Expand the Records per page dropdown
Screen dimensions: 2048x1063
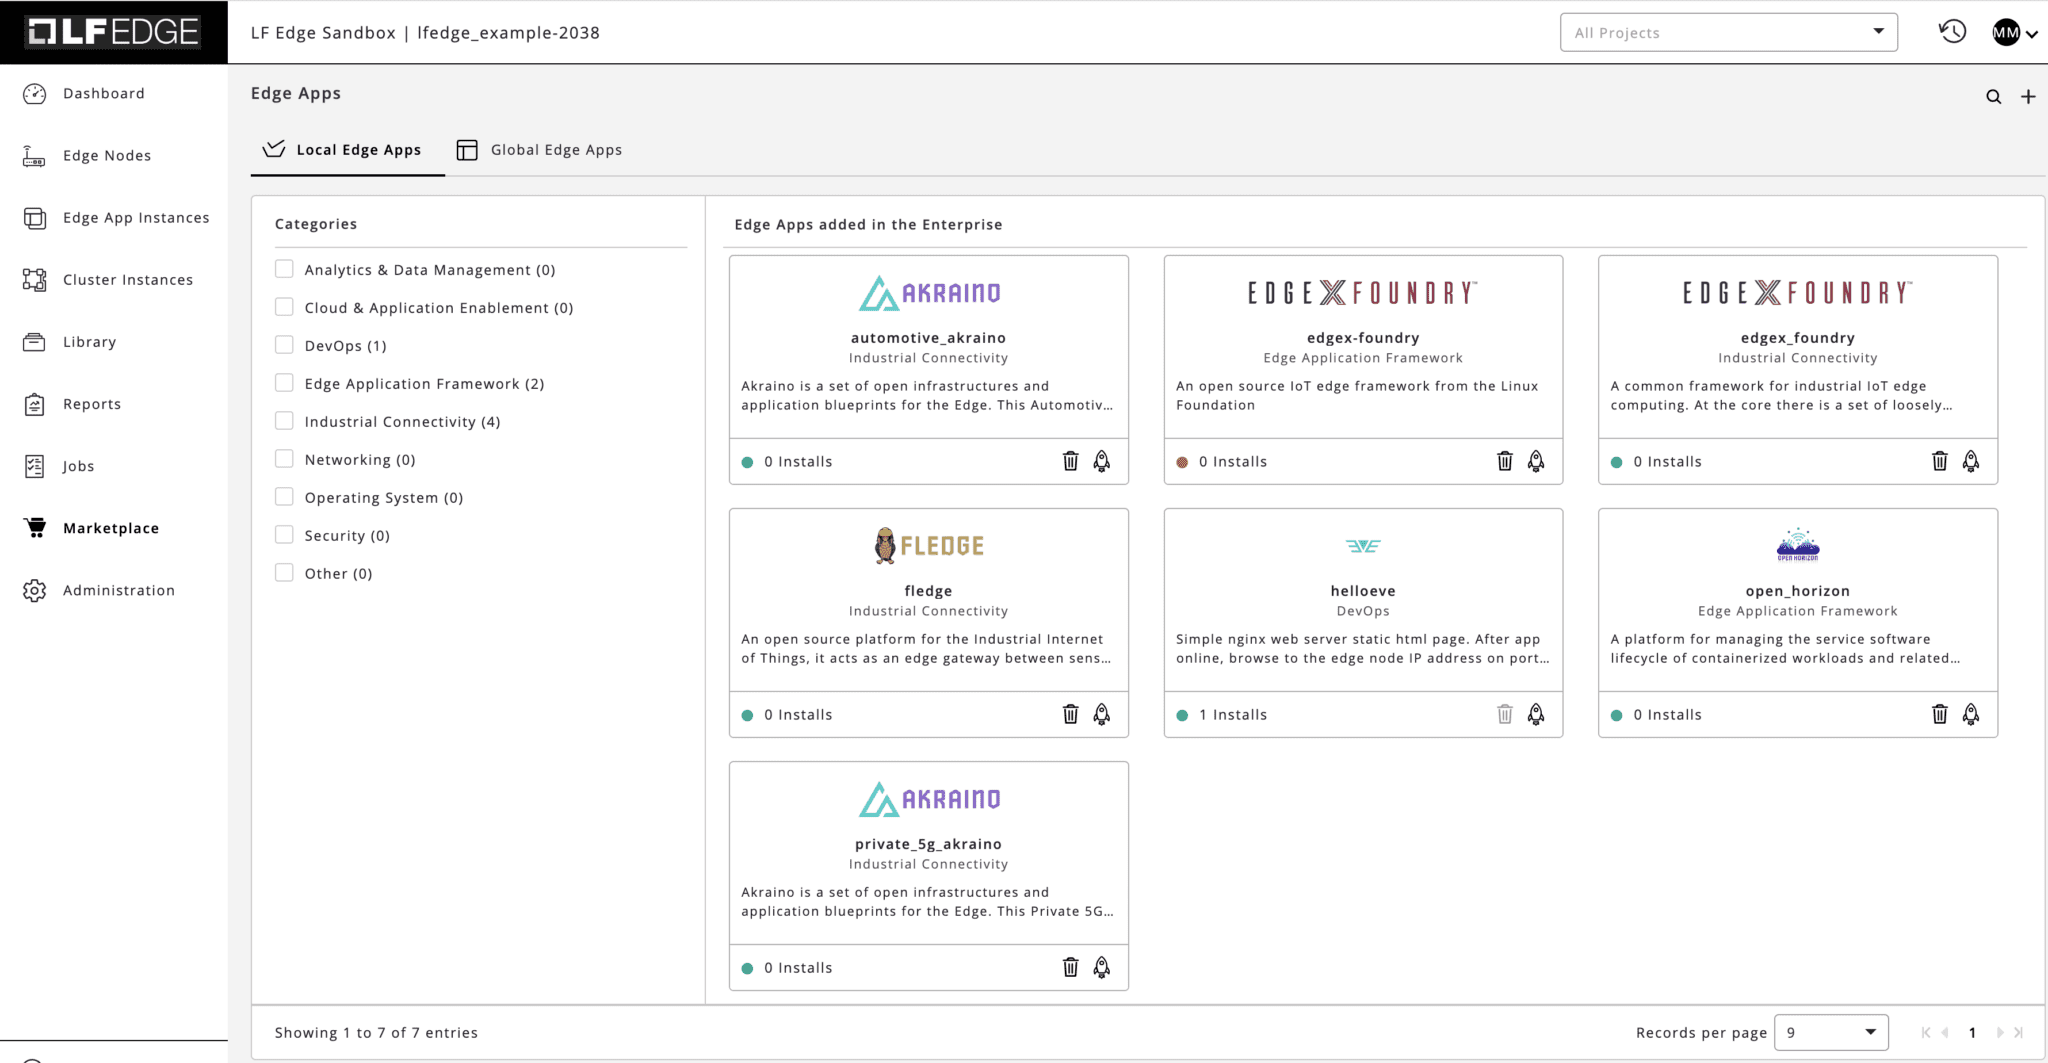1830,1032
